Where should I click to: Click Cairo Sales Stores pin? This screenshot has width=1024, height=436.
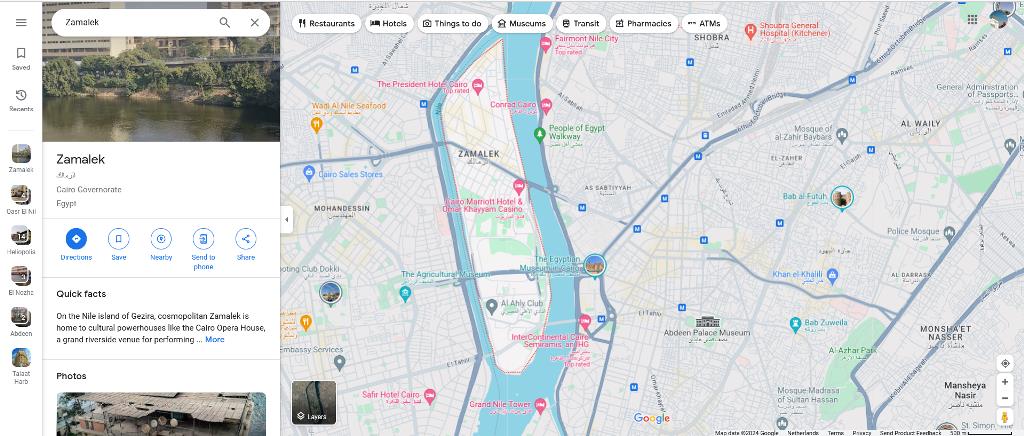pyautogui.click(x=310, y=174)
